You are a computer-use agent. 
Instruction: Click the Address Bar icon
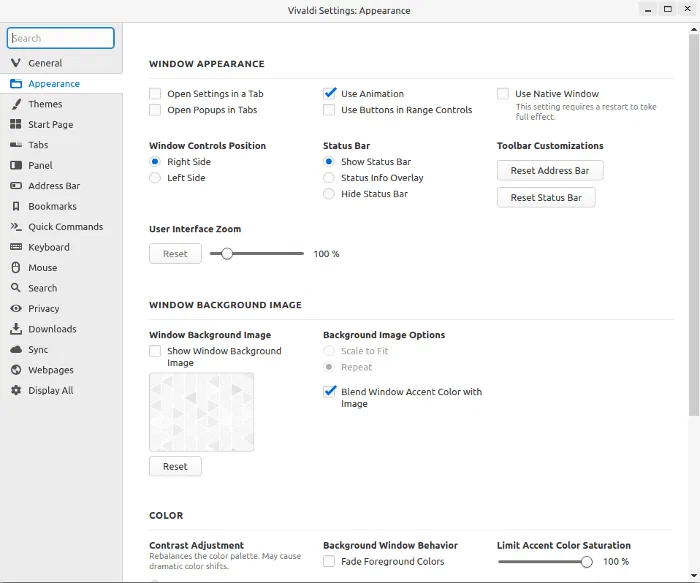[16, 185]
